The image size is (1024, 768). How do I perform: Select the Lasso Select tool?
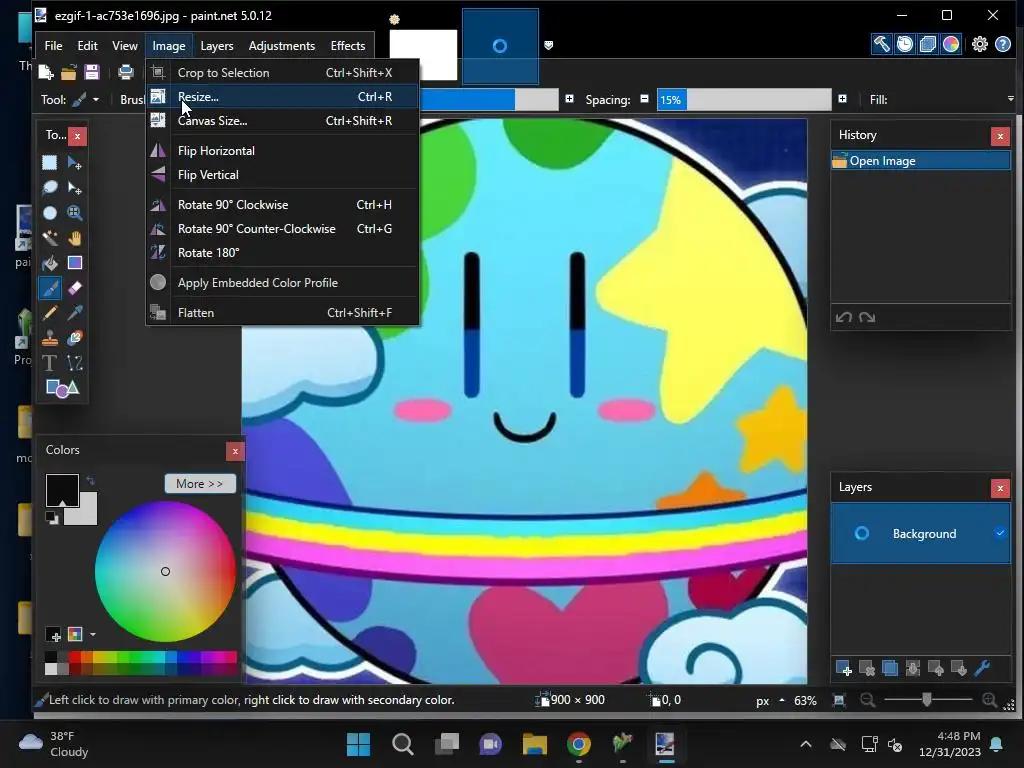point(50,188)
